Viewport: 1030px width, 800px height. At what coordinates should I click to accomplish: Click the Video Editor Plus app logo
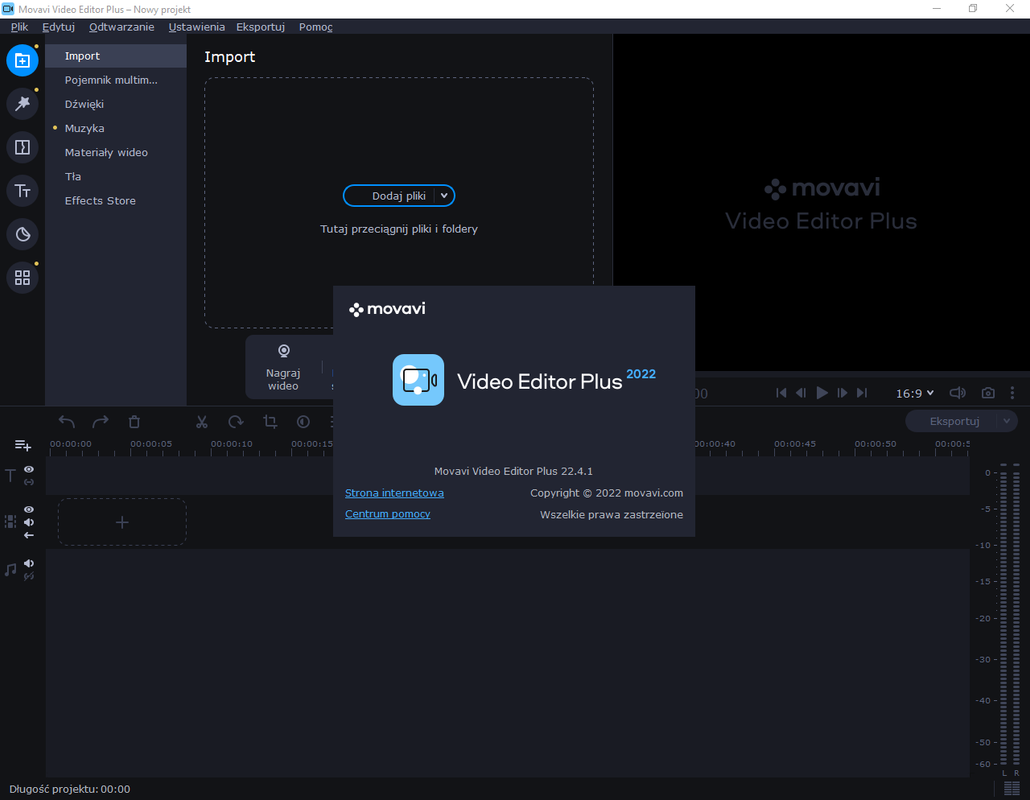(418, 380)
